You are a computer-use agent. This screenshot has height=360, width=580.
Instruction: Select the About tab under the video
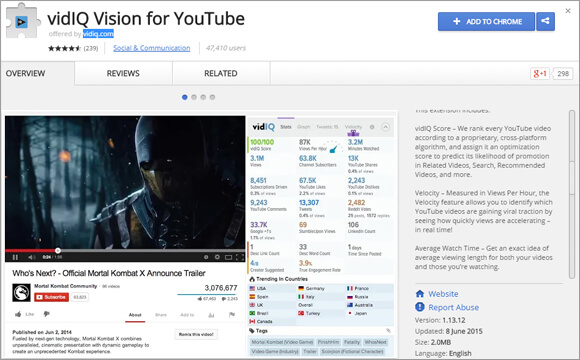click(x=135, y=315)
